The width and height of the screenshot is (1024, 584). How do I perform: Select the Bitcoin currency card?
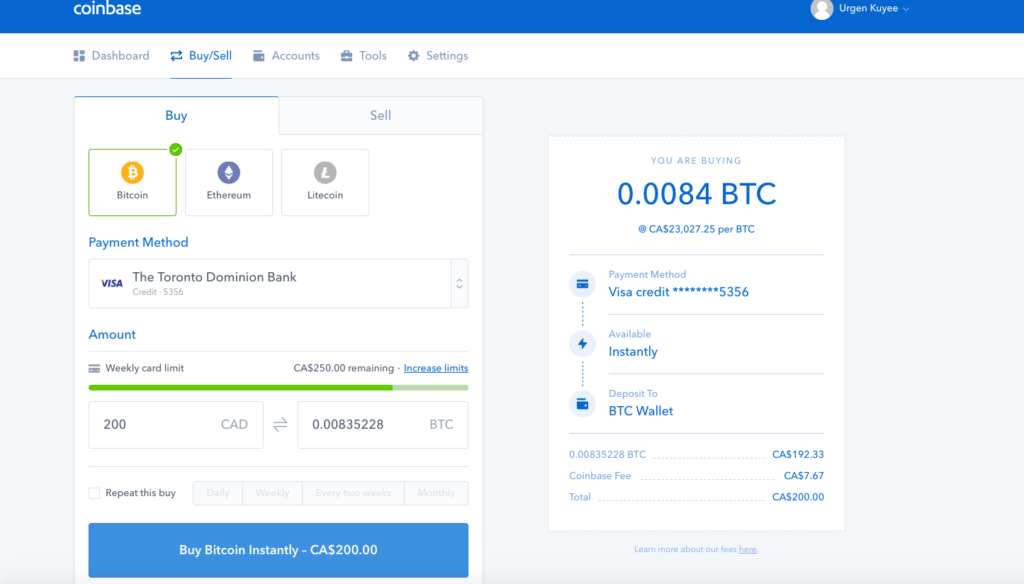133,182
